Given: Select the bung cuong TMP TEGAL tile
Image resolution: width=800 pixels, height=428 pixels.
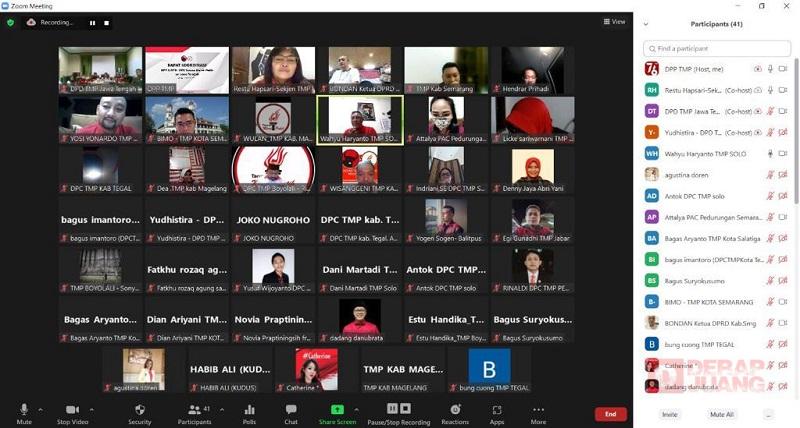Looking at the screenshot, I should click(x=489, y=370).
